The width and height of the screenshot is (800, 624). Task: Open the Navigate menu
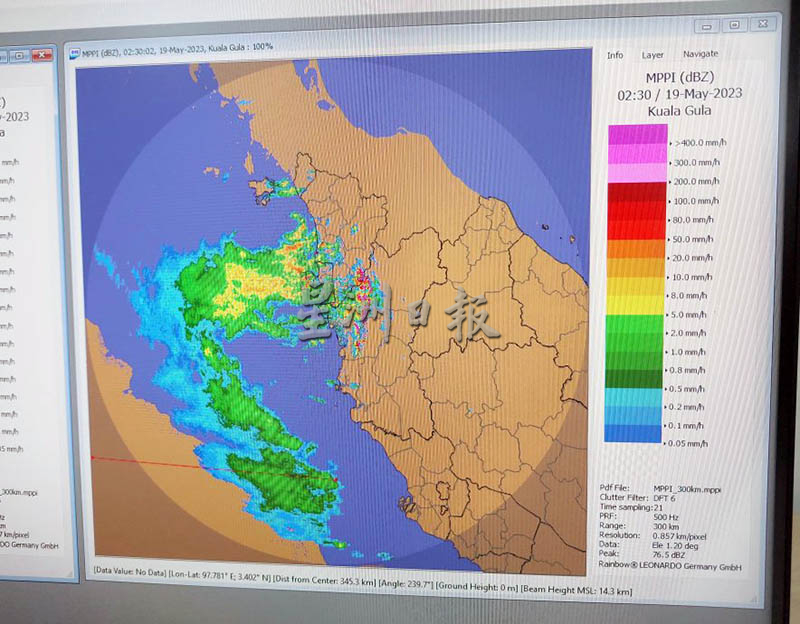pos(700,54)
